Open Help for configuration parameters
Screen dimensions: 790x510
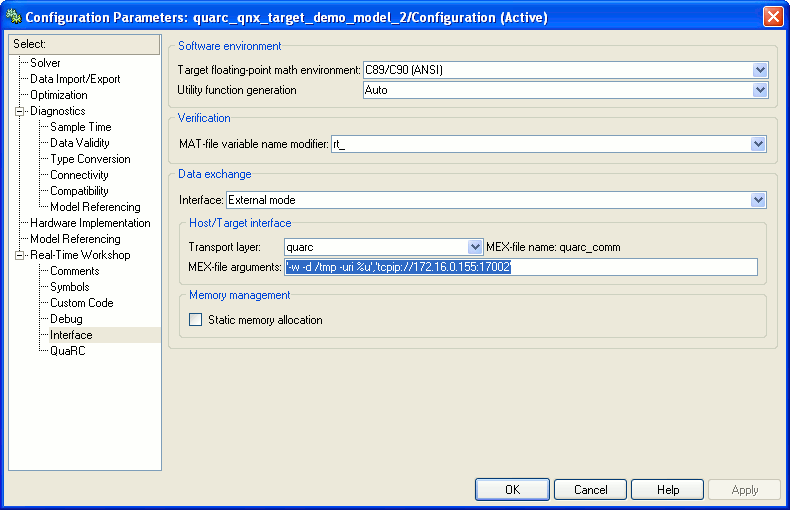click(x=668, y=490)
